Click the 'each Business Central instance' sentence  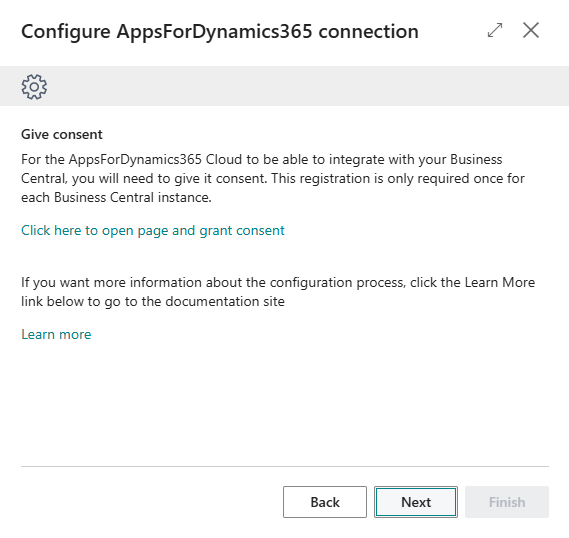point(116,198)
